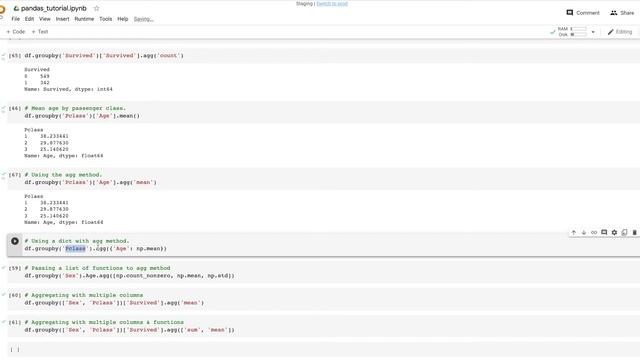Viewport: 640px width, 360px height.
Task: Open the Edit menu
Action: pos(29,19)
